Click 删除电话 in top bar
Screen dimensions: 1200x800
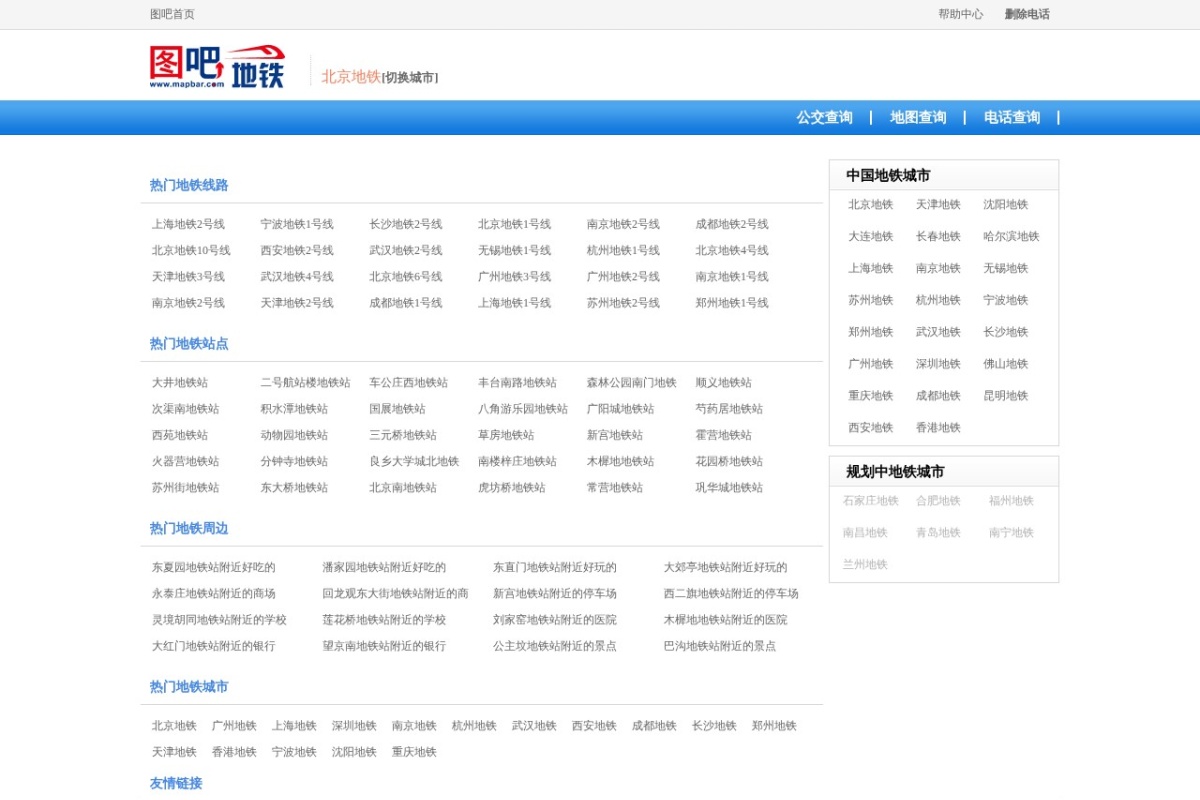(x=1027, y=14)
